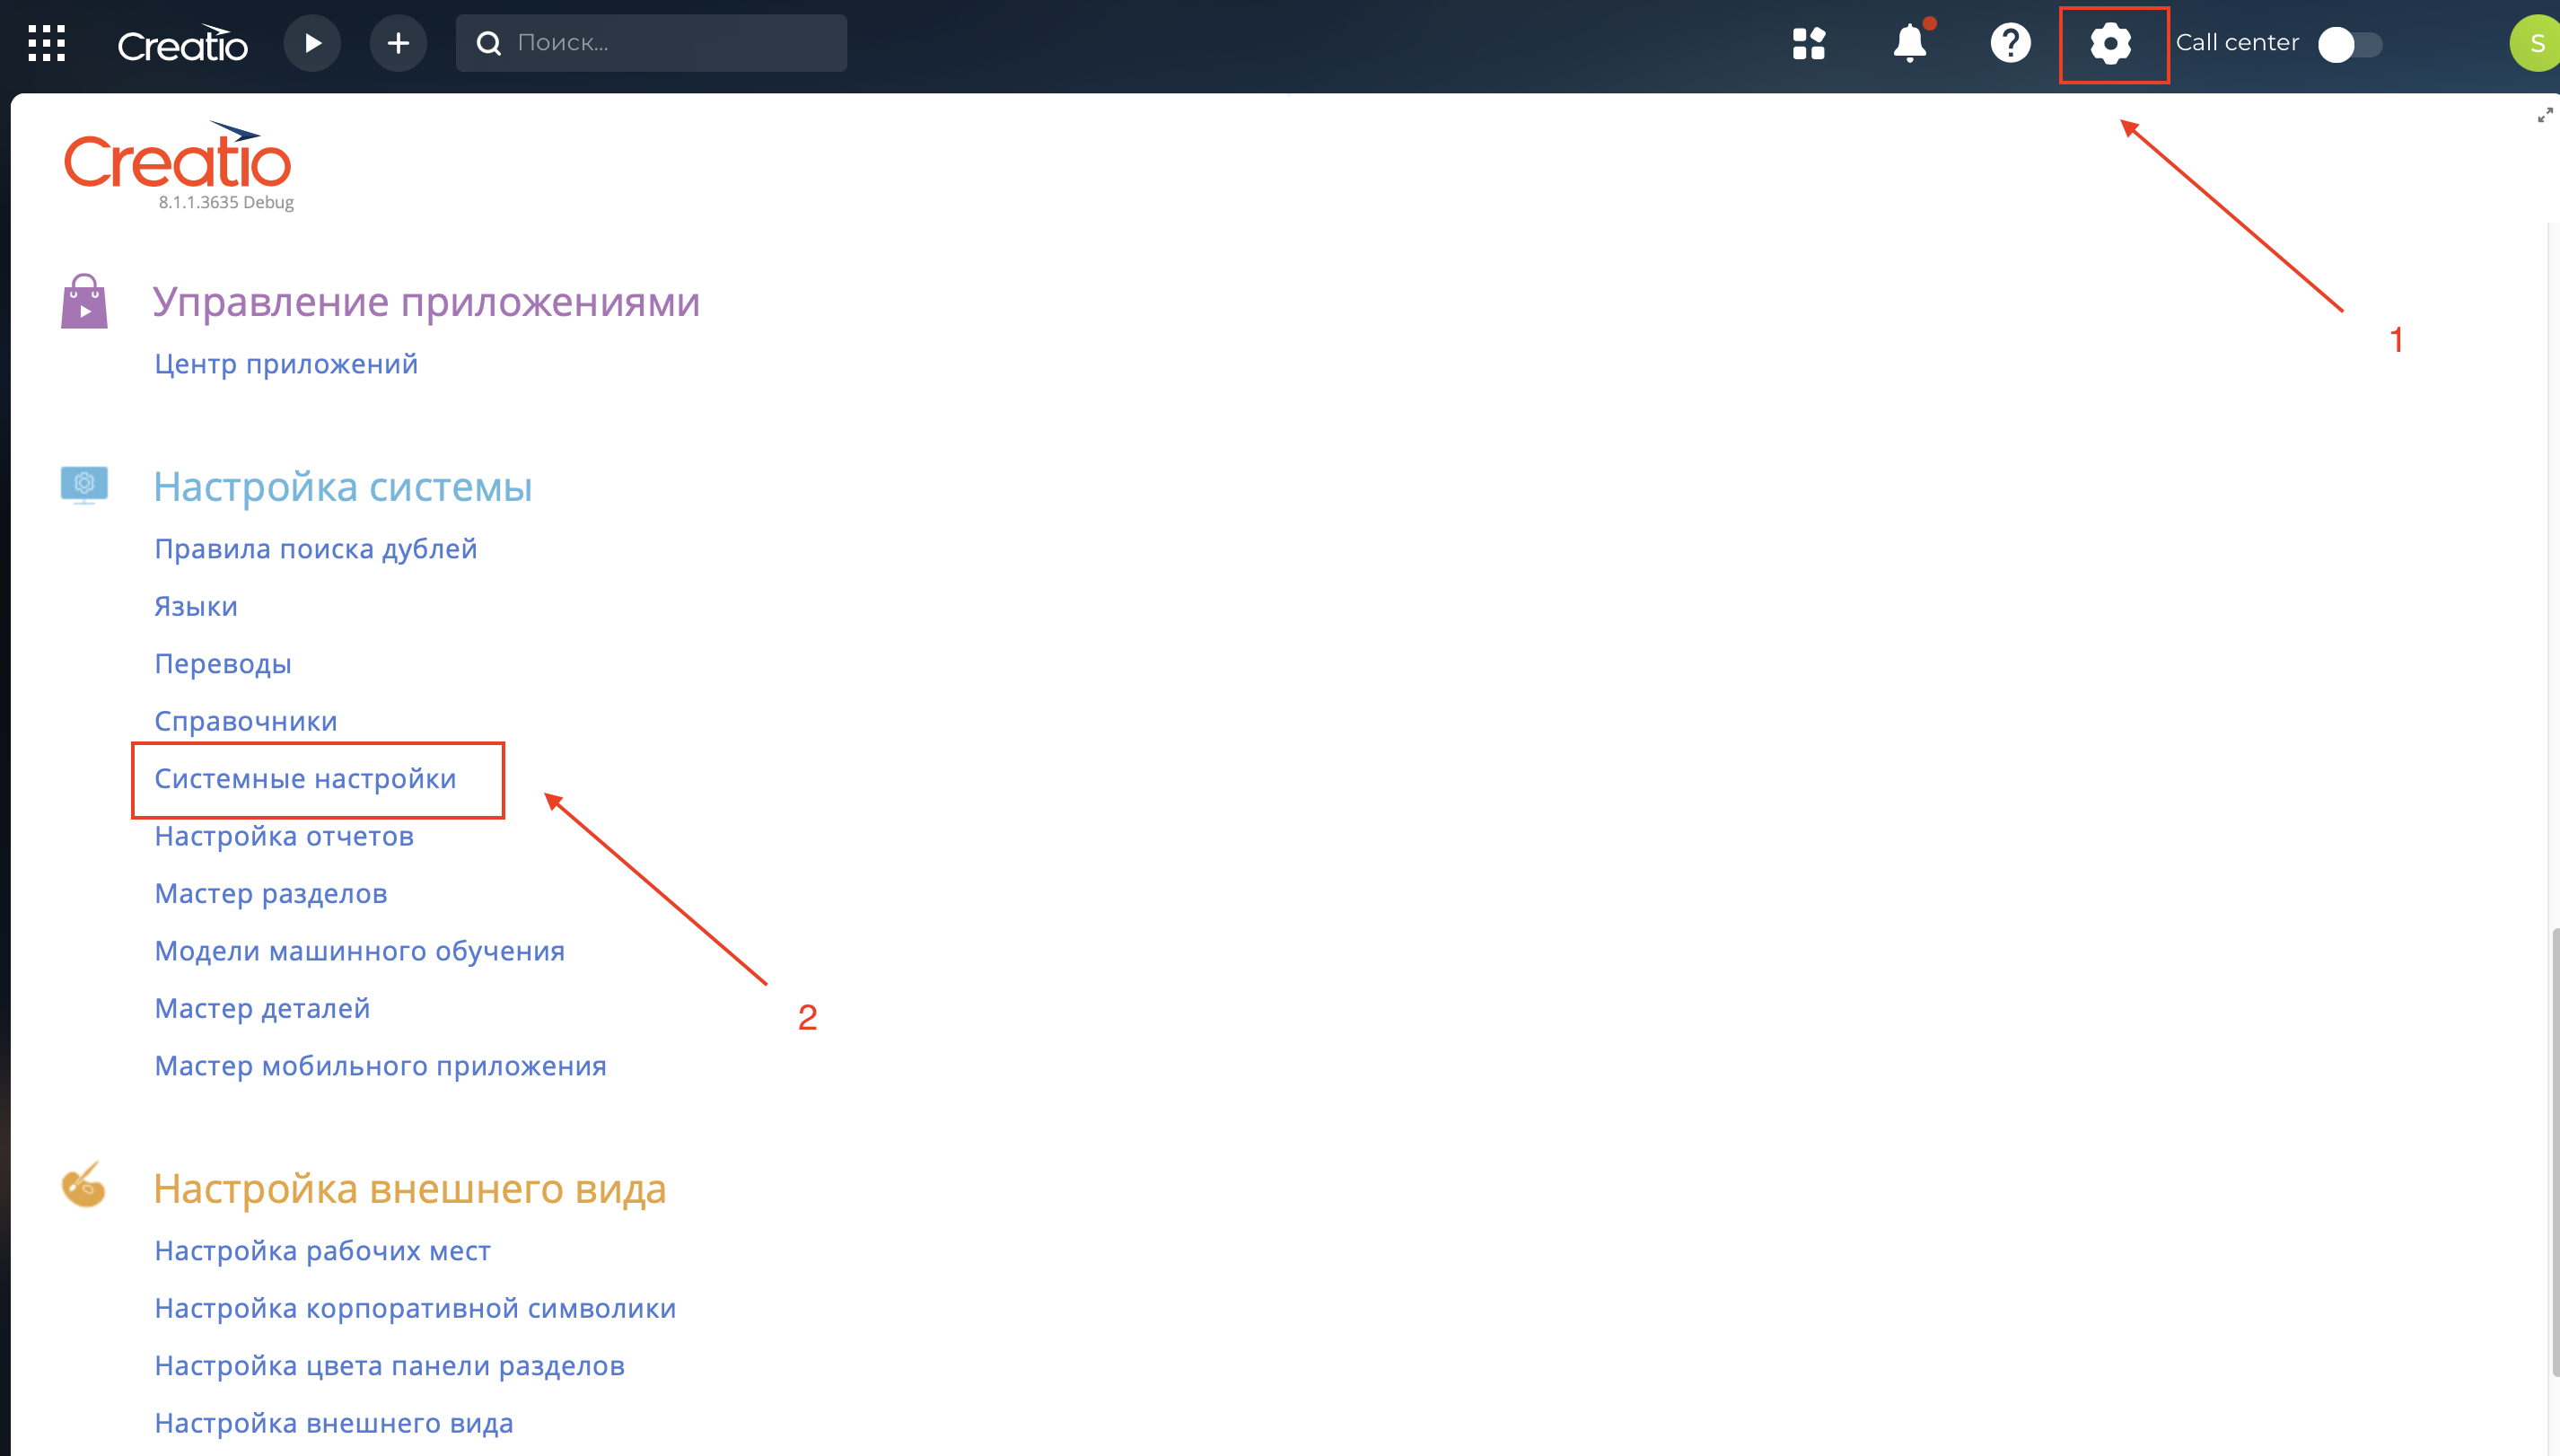Click the Creatio logo in top bar
2560x1456 pixels.
(x=182, y=44)
